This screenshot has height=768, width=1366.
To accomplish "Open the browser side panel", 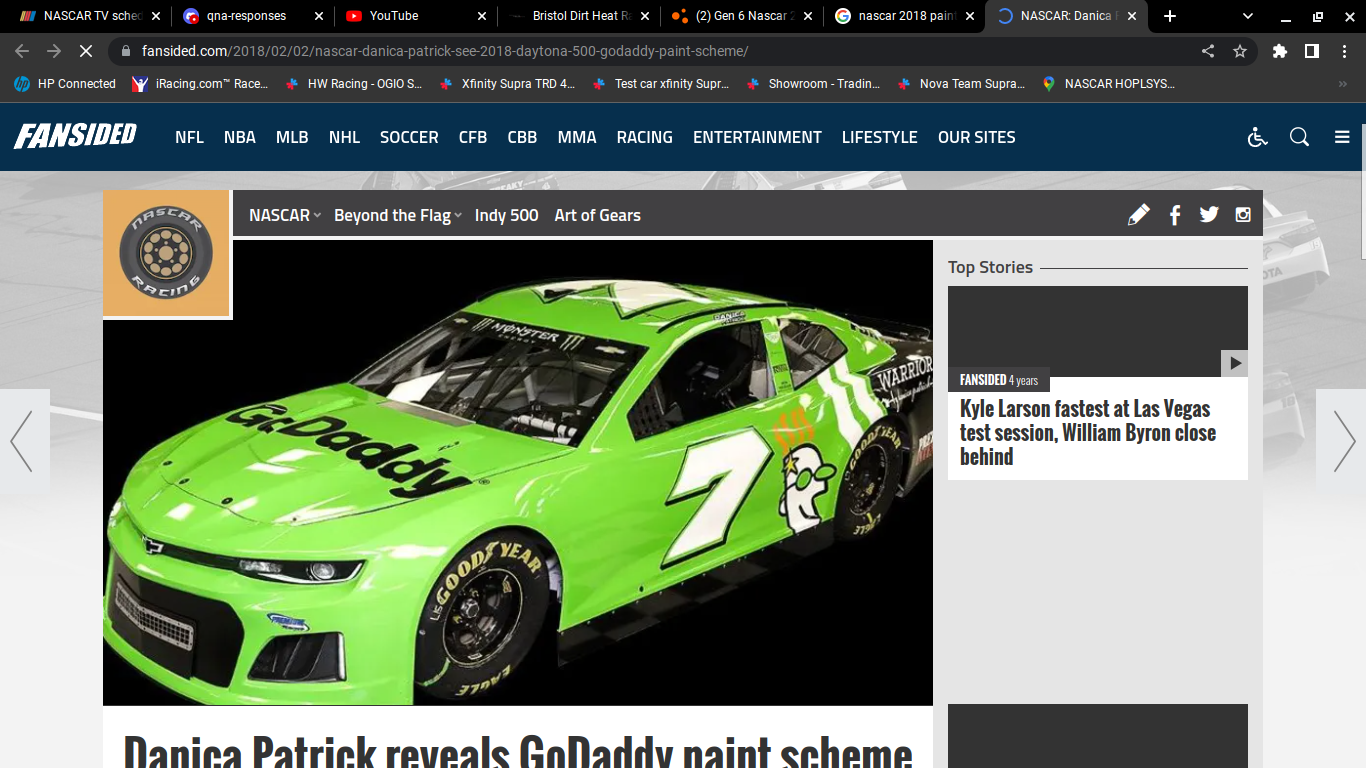I will coord(1312,51).
